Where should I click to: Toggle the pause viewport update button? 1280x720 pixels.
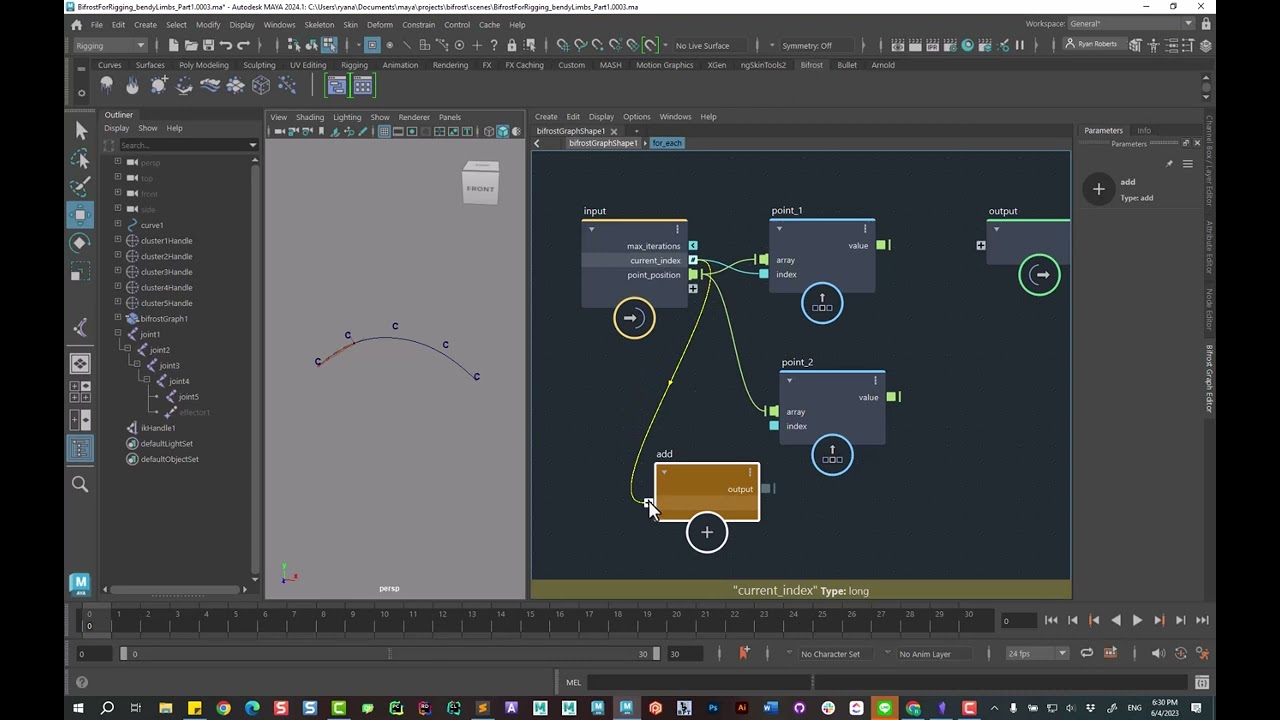tap(1019, 45)
